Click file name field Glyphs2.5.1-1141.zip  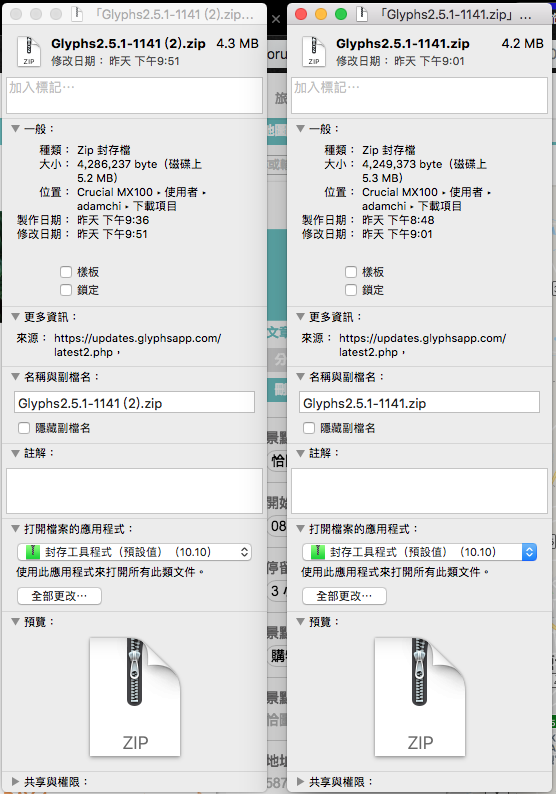(419, 403)
